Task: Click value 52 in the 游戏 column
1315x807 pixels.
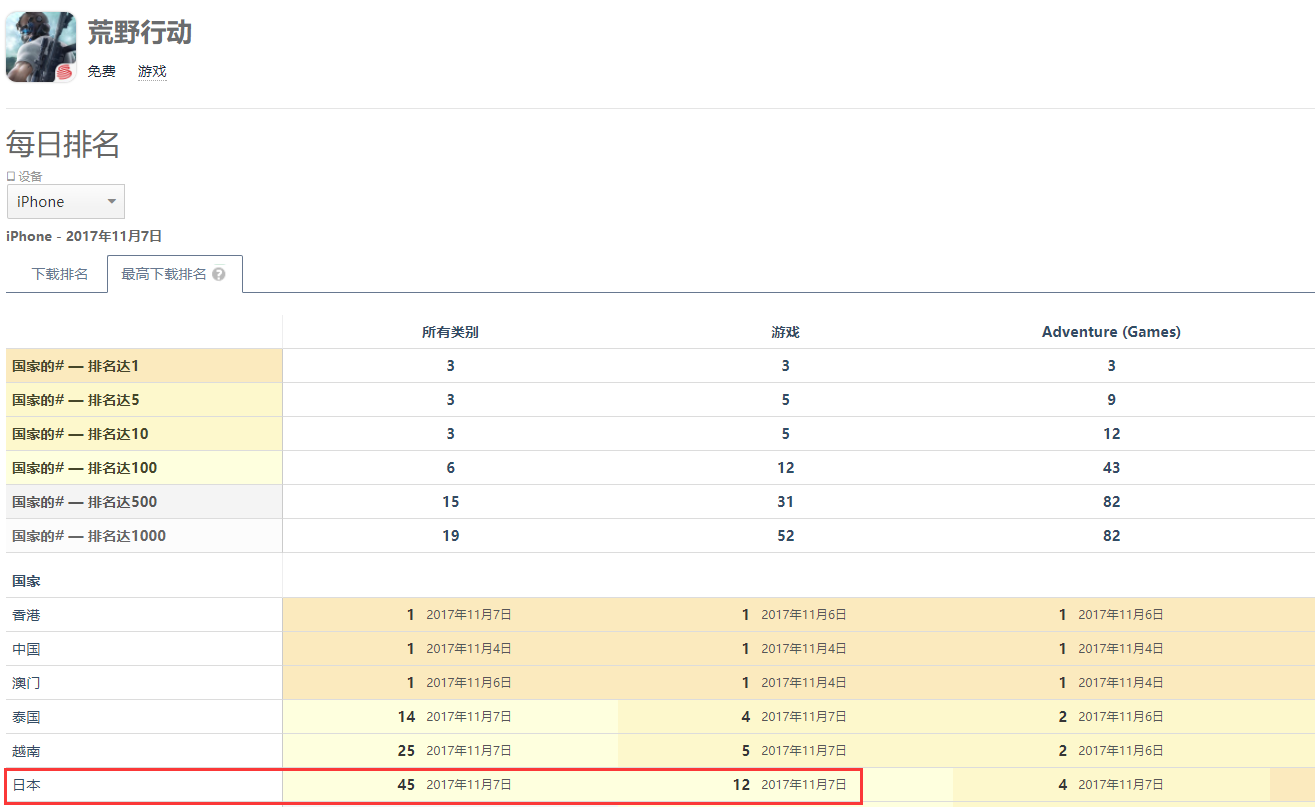Action: (785, 536)
